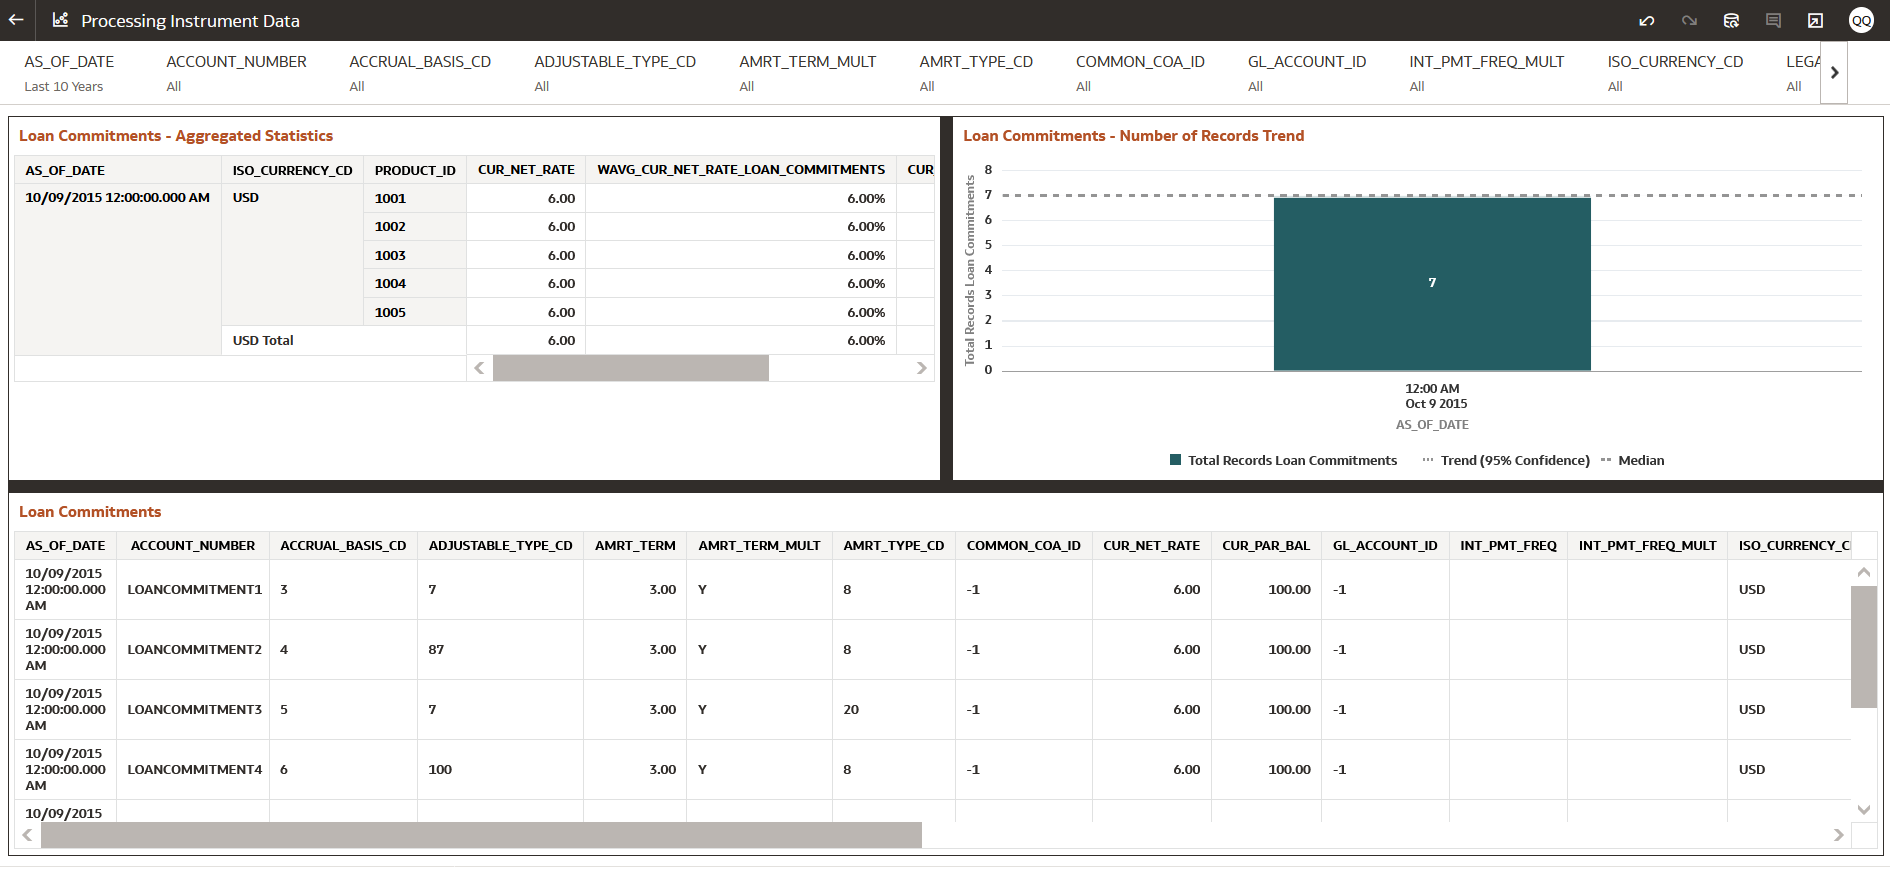Open the export icon in the header

point(1815,20)
